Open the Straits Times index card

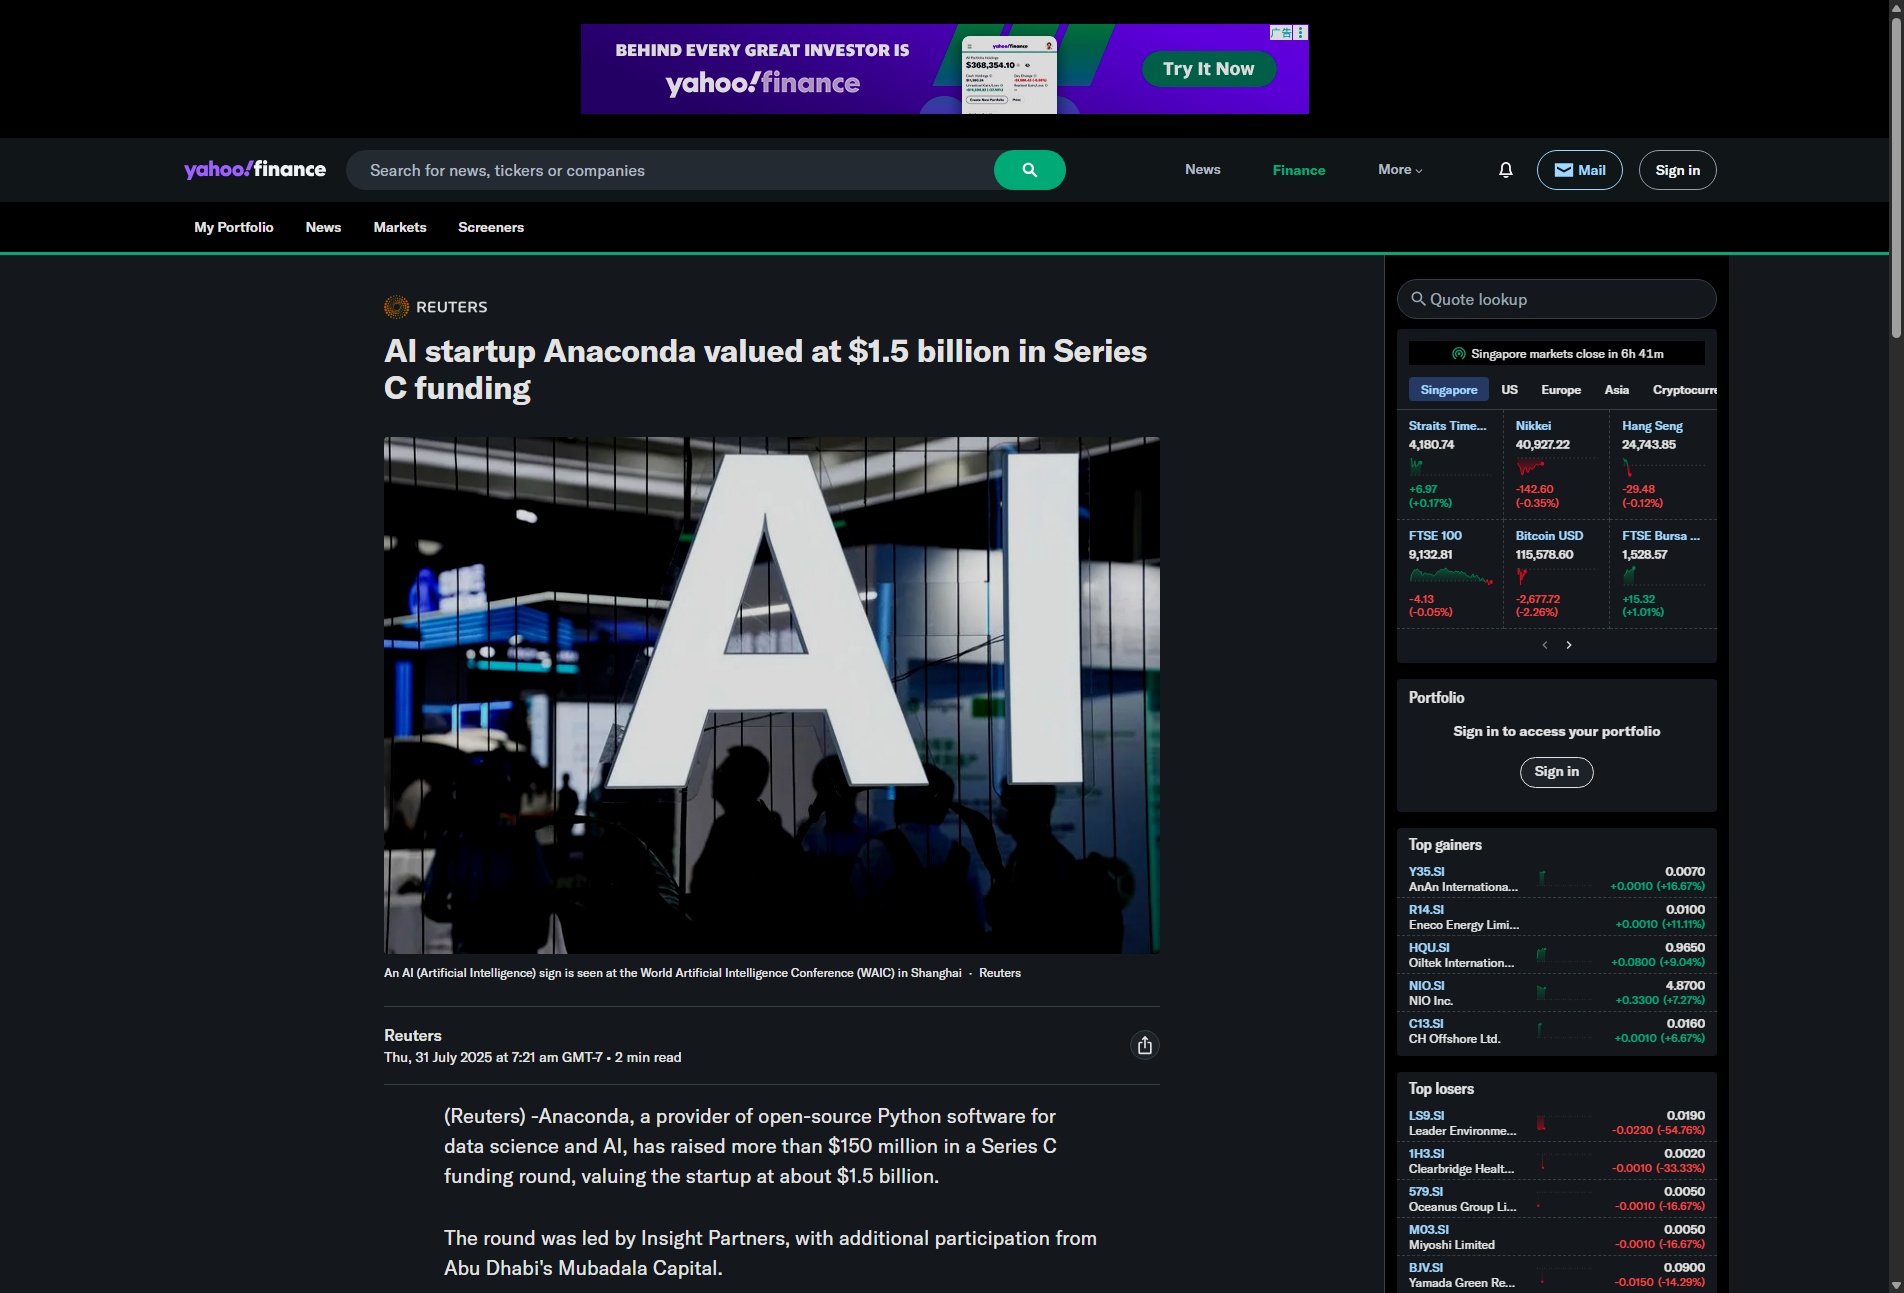[x=1449, y=464]
